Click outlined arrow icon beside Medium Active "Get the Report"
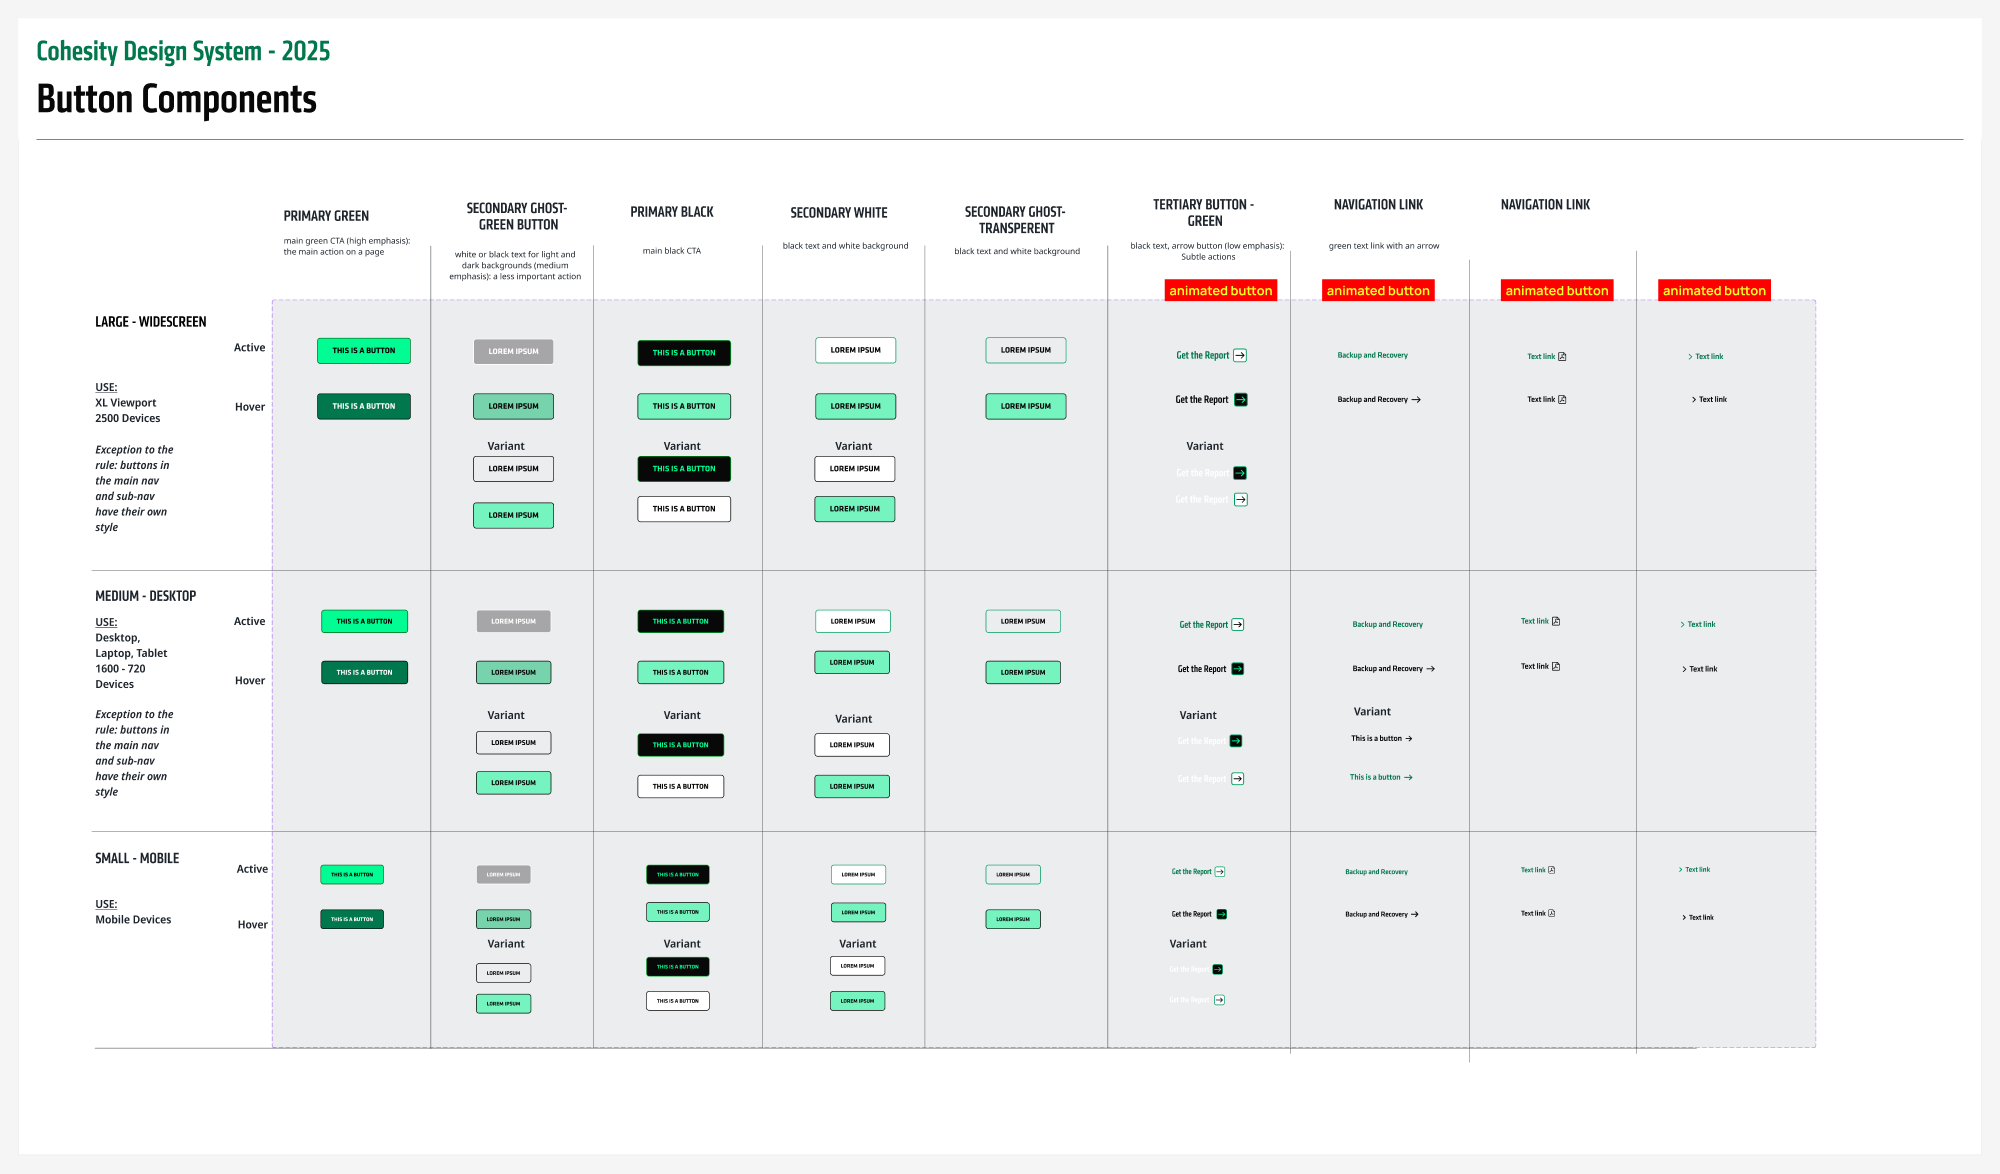 (x=1238, y=624)
